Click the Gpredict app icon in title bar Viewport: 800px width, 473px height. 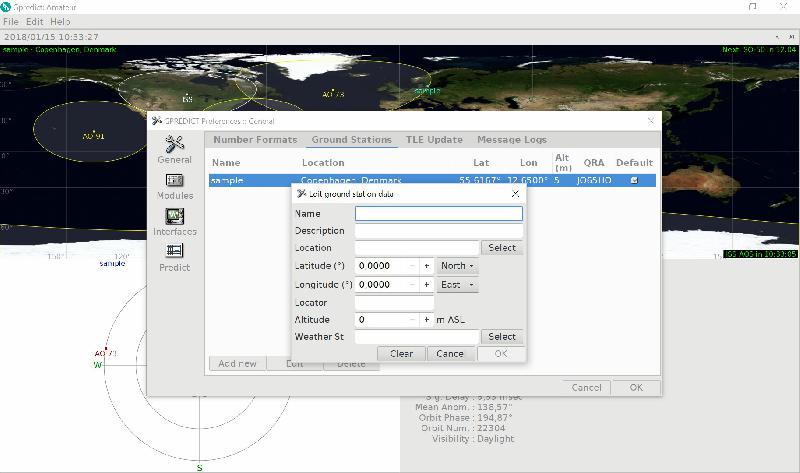click(x=6, y=7)
